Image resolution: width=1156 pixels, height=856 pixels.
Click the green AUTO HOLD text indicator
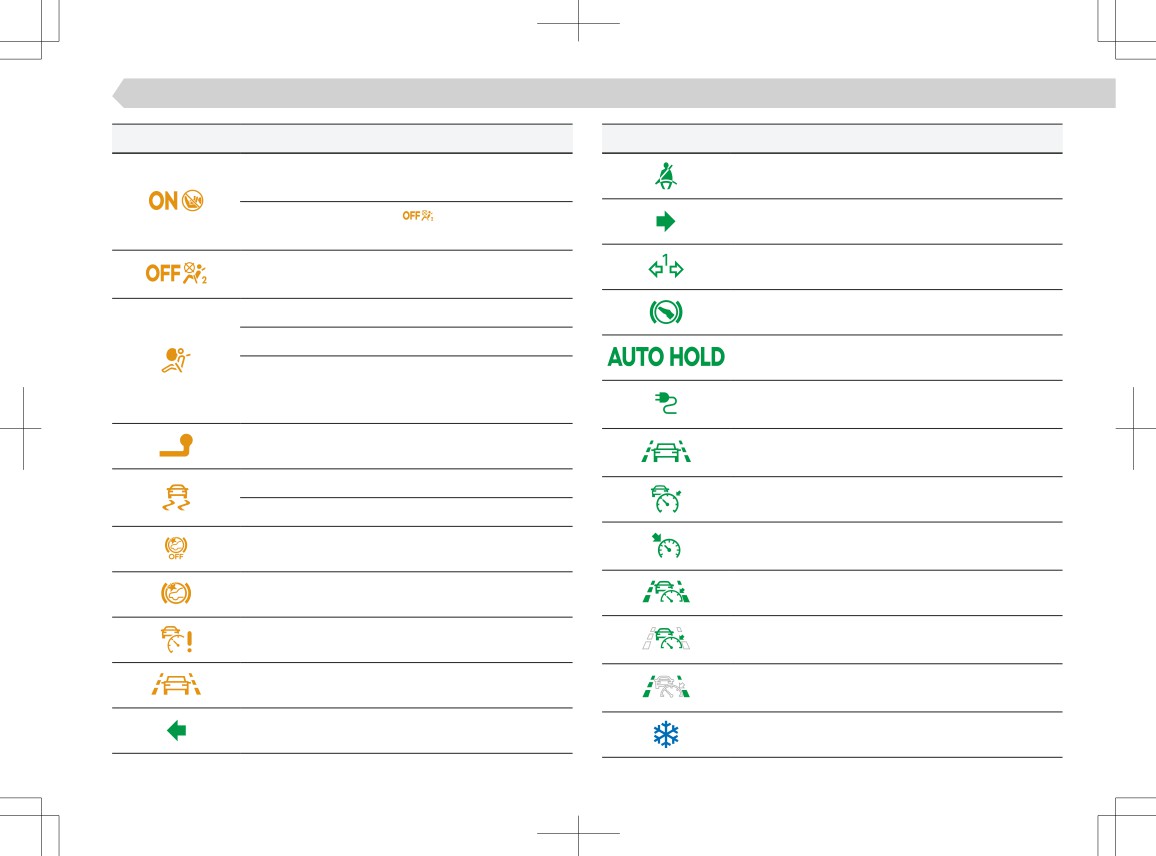pyautogui.click(x=666, y=358)
